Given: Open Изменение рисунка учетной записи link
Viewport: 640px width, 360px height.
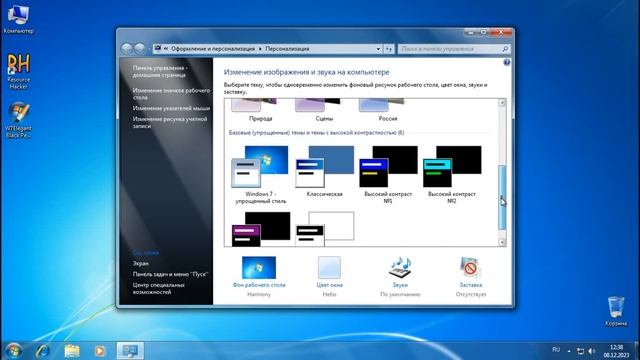Looking at the screenshot, I should pyautogui.click(x=170, y=122).
